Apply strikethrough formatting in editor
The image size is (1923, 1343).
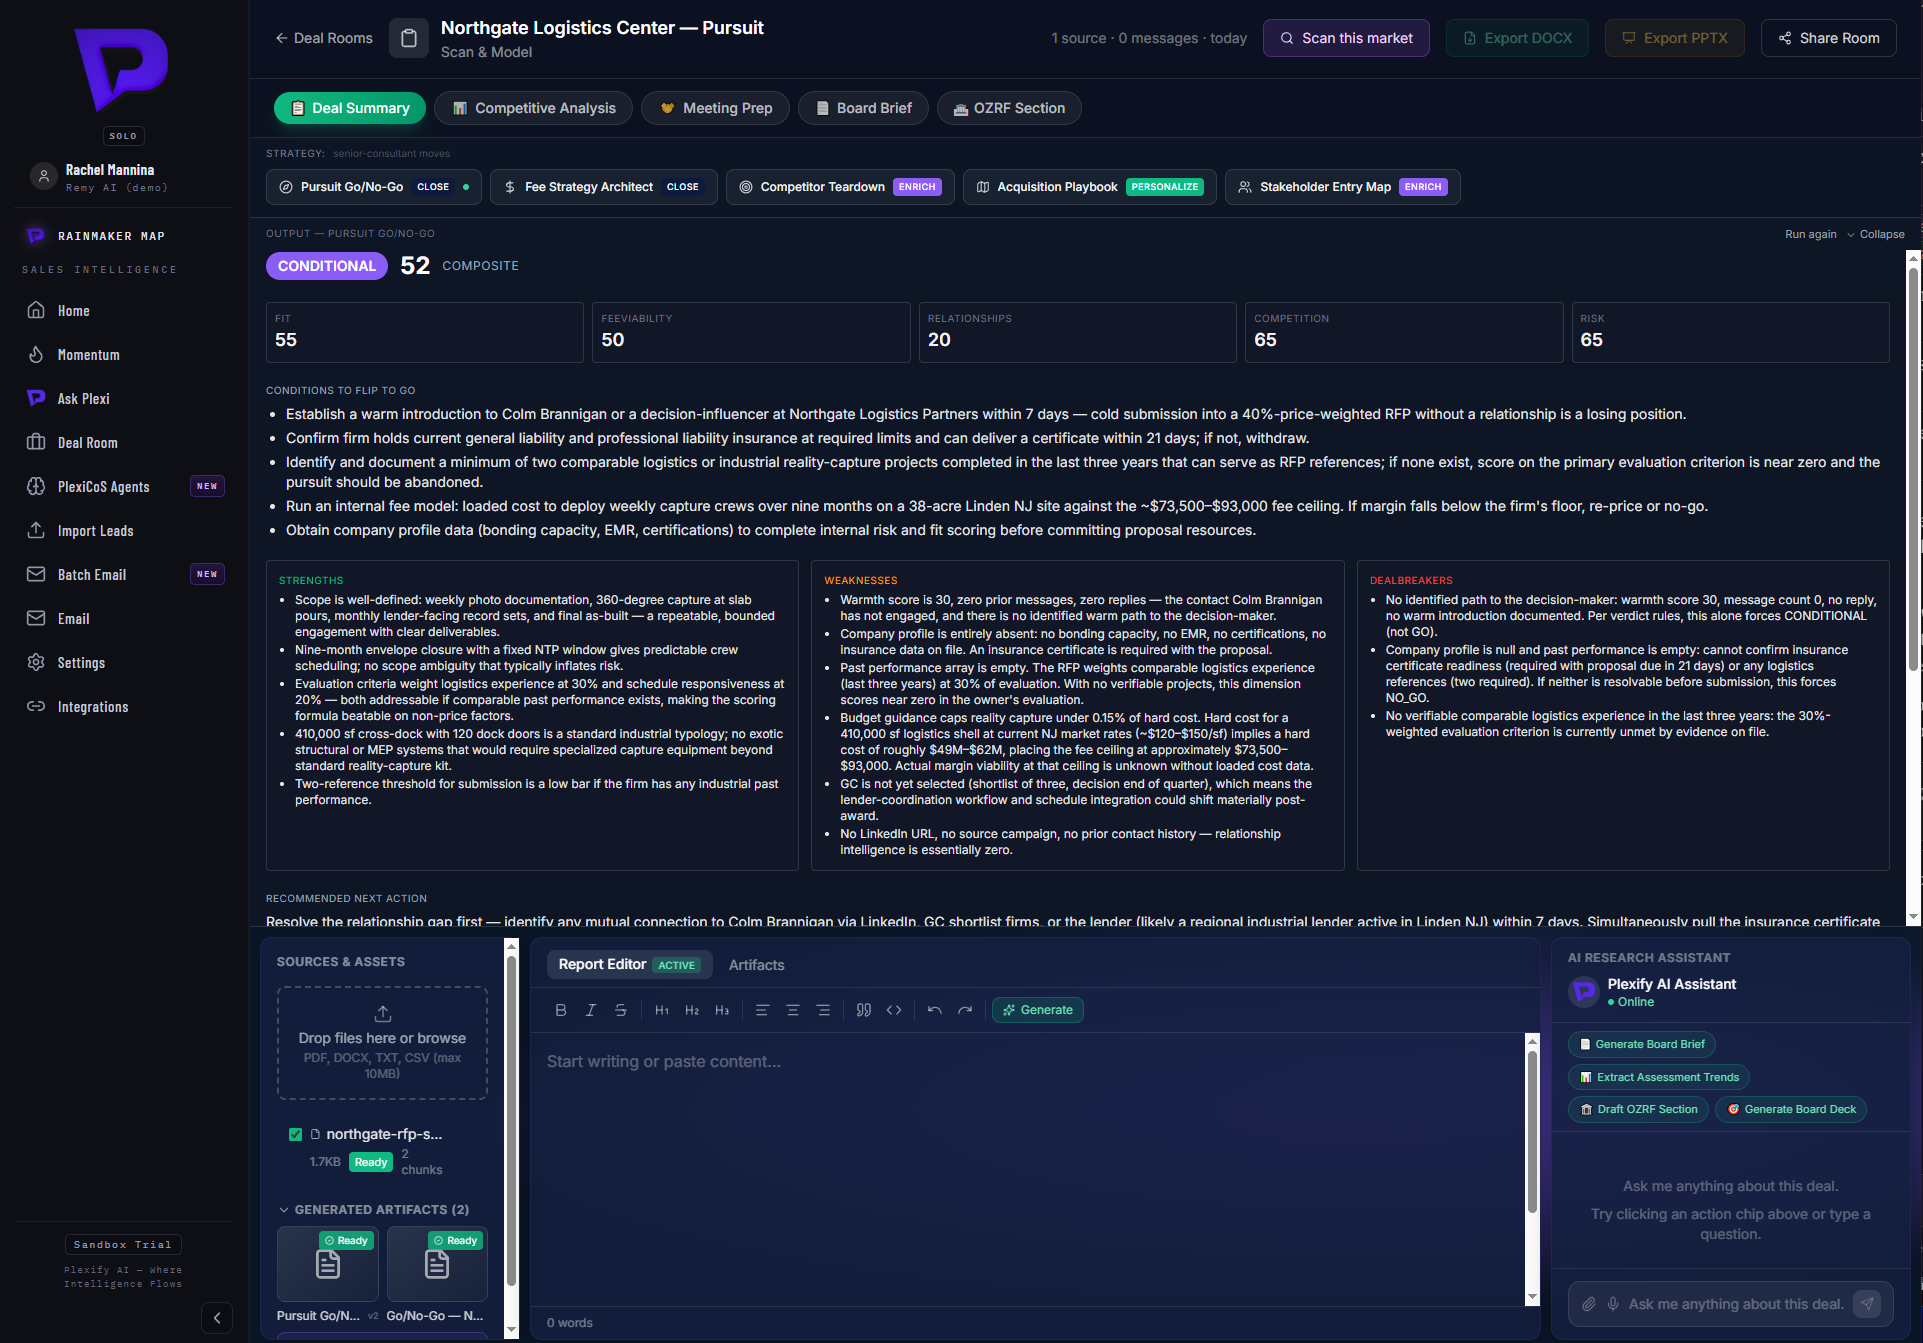tap(621, 1010)
